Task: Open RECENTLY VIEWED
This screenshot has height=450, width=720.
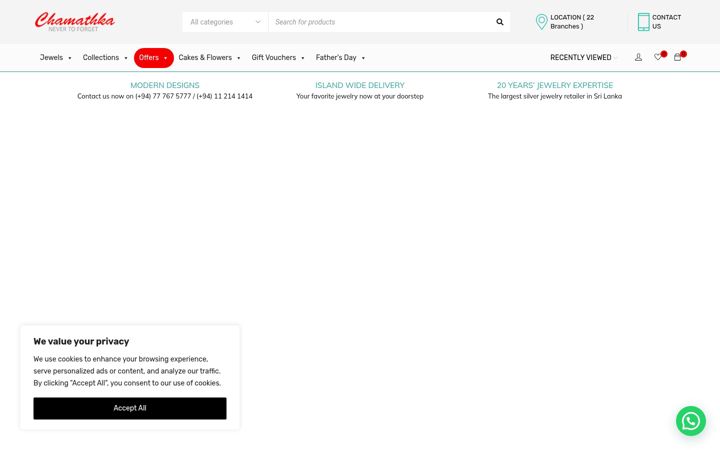Action: pos(580,57)
